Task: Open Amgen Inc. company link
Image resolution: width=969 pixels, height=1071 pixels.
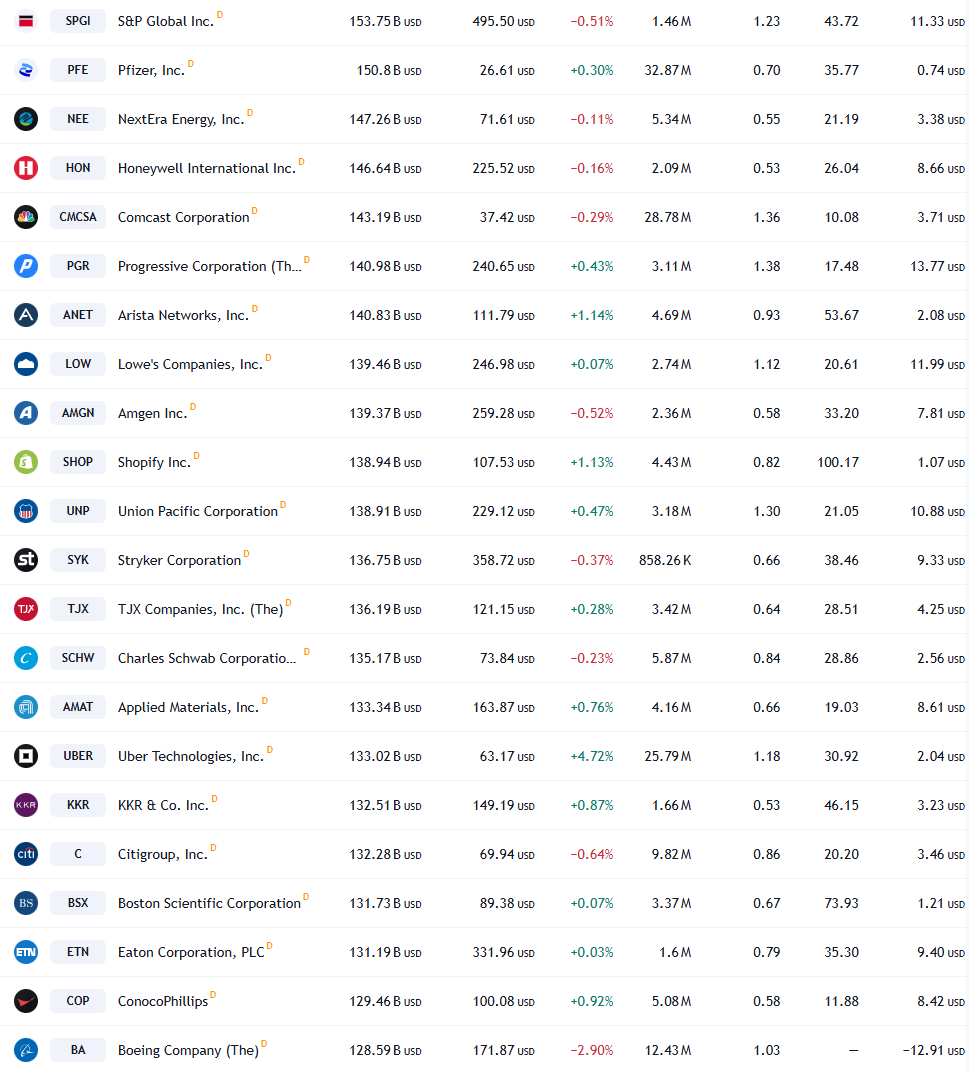Action: pos(152,413)
